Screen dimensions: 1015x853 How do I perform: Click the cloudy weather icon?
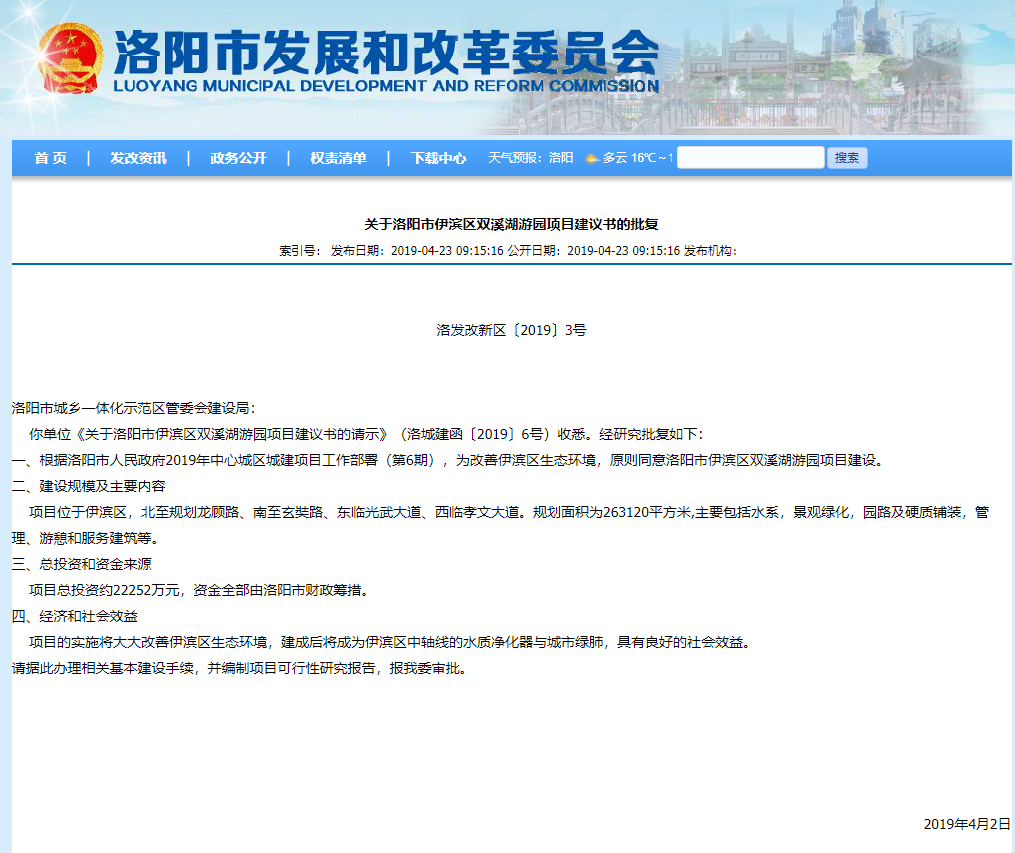pos(591,159)
